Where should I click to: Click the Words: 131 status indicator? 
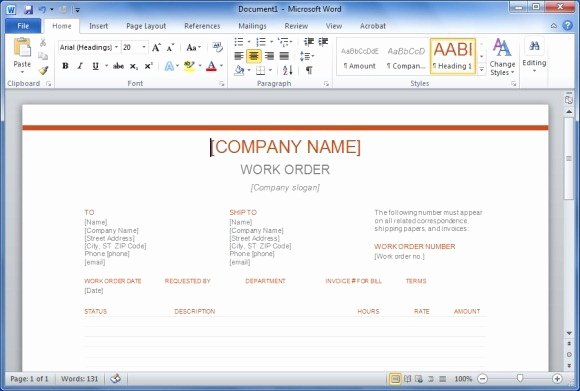coord(80,379)
